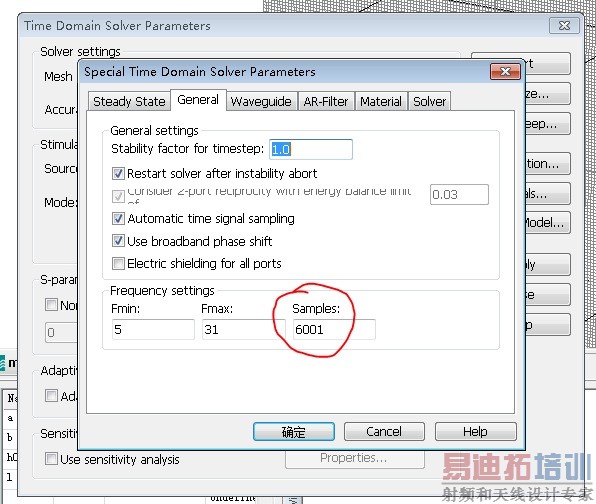Viewport: 596px width, 504px height.
Task: Close the Special Time Domain Solver dialog
Action: [505, 71]
